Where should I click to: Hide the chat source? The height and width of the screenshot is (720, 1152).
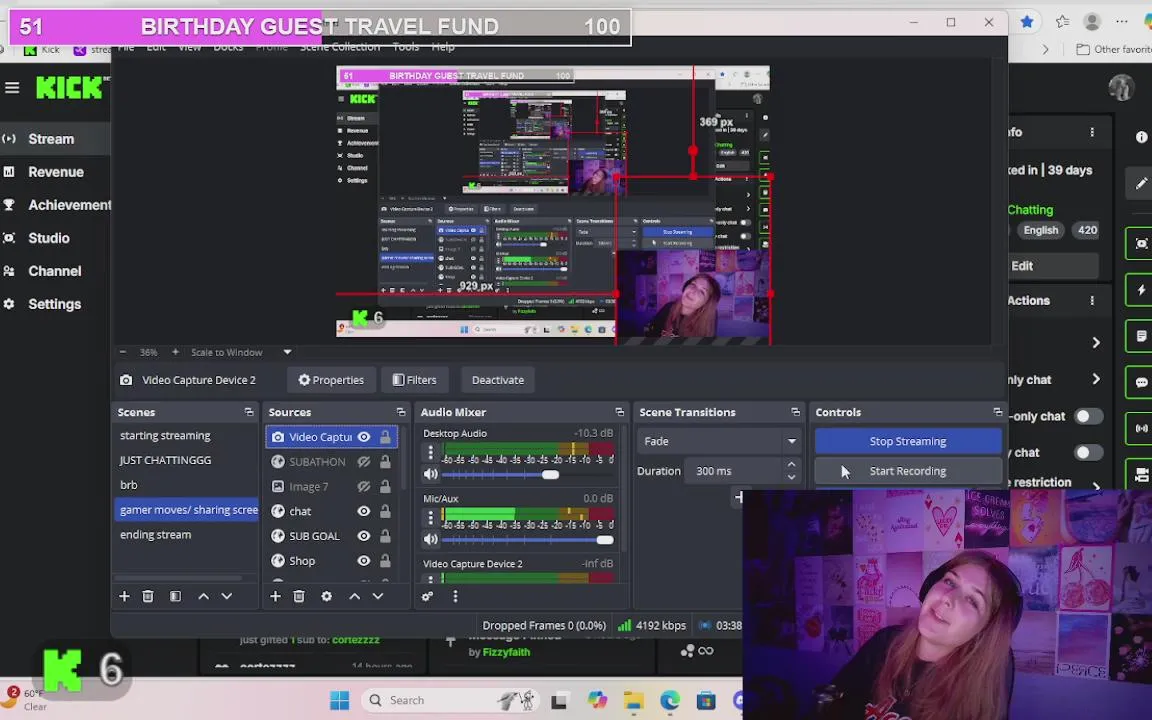click(364, 511)
